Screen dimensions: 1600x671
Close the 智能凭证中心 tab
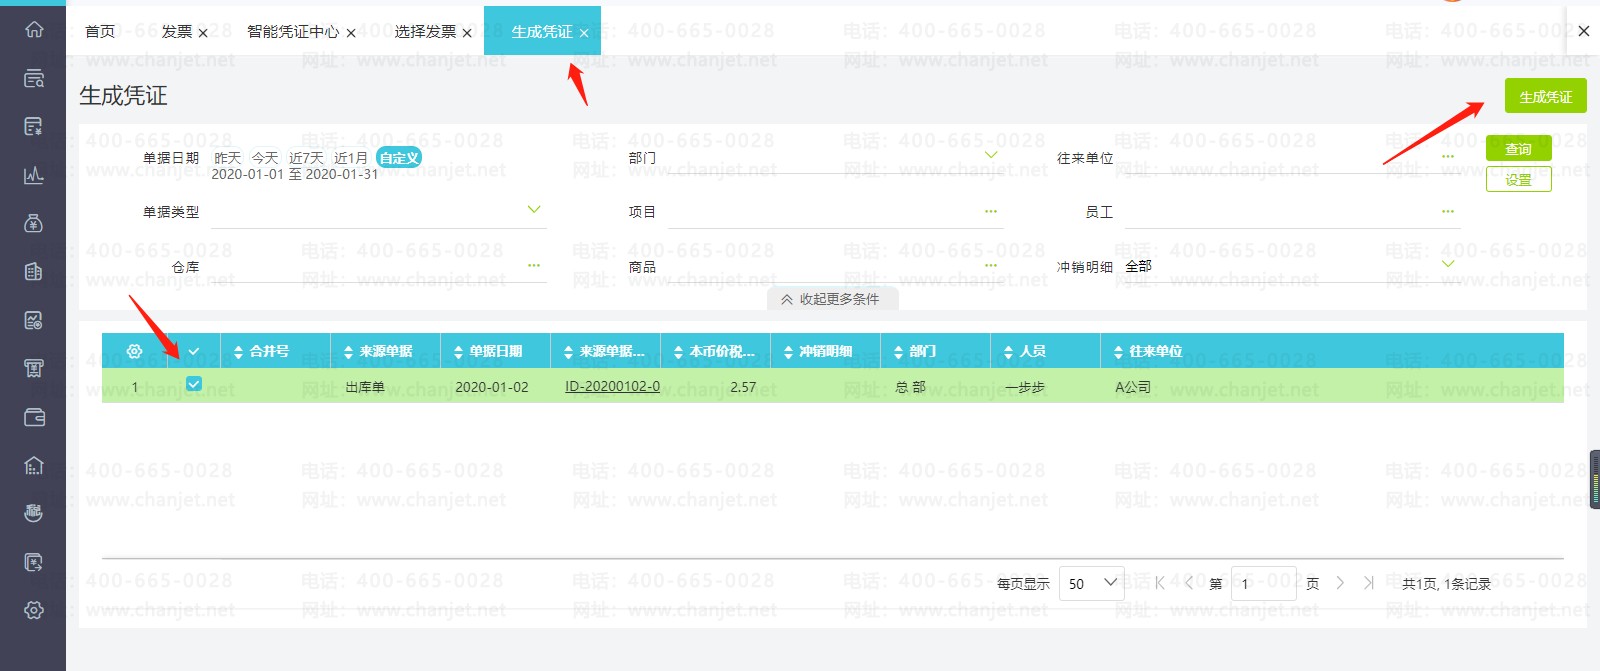(x=351, y=33)
